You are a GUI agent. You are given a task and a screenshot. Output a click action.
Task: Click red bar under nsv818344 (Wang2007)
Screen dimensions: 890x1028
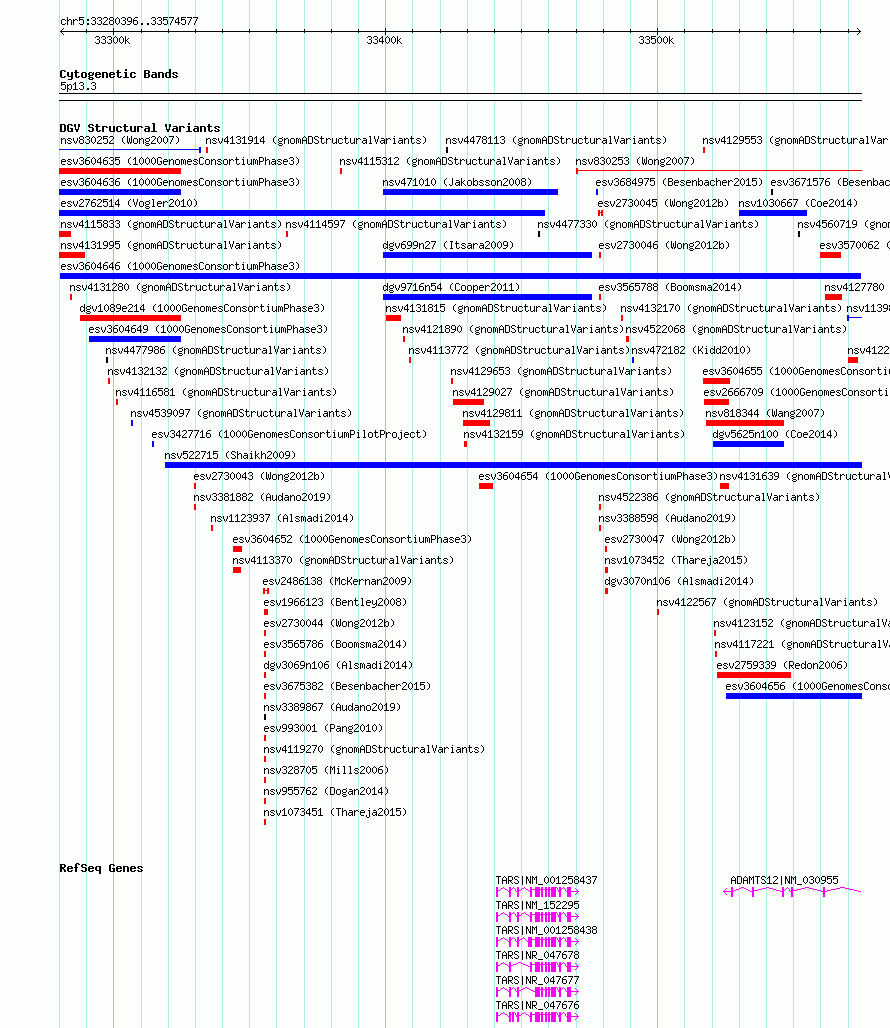[x=745, y=423]
